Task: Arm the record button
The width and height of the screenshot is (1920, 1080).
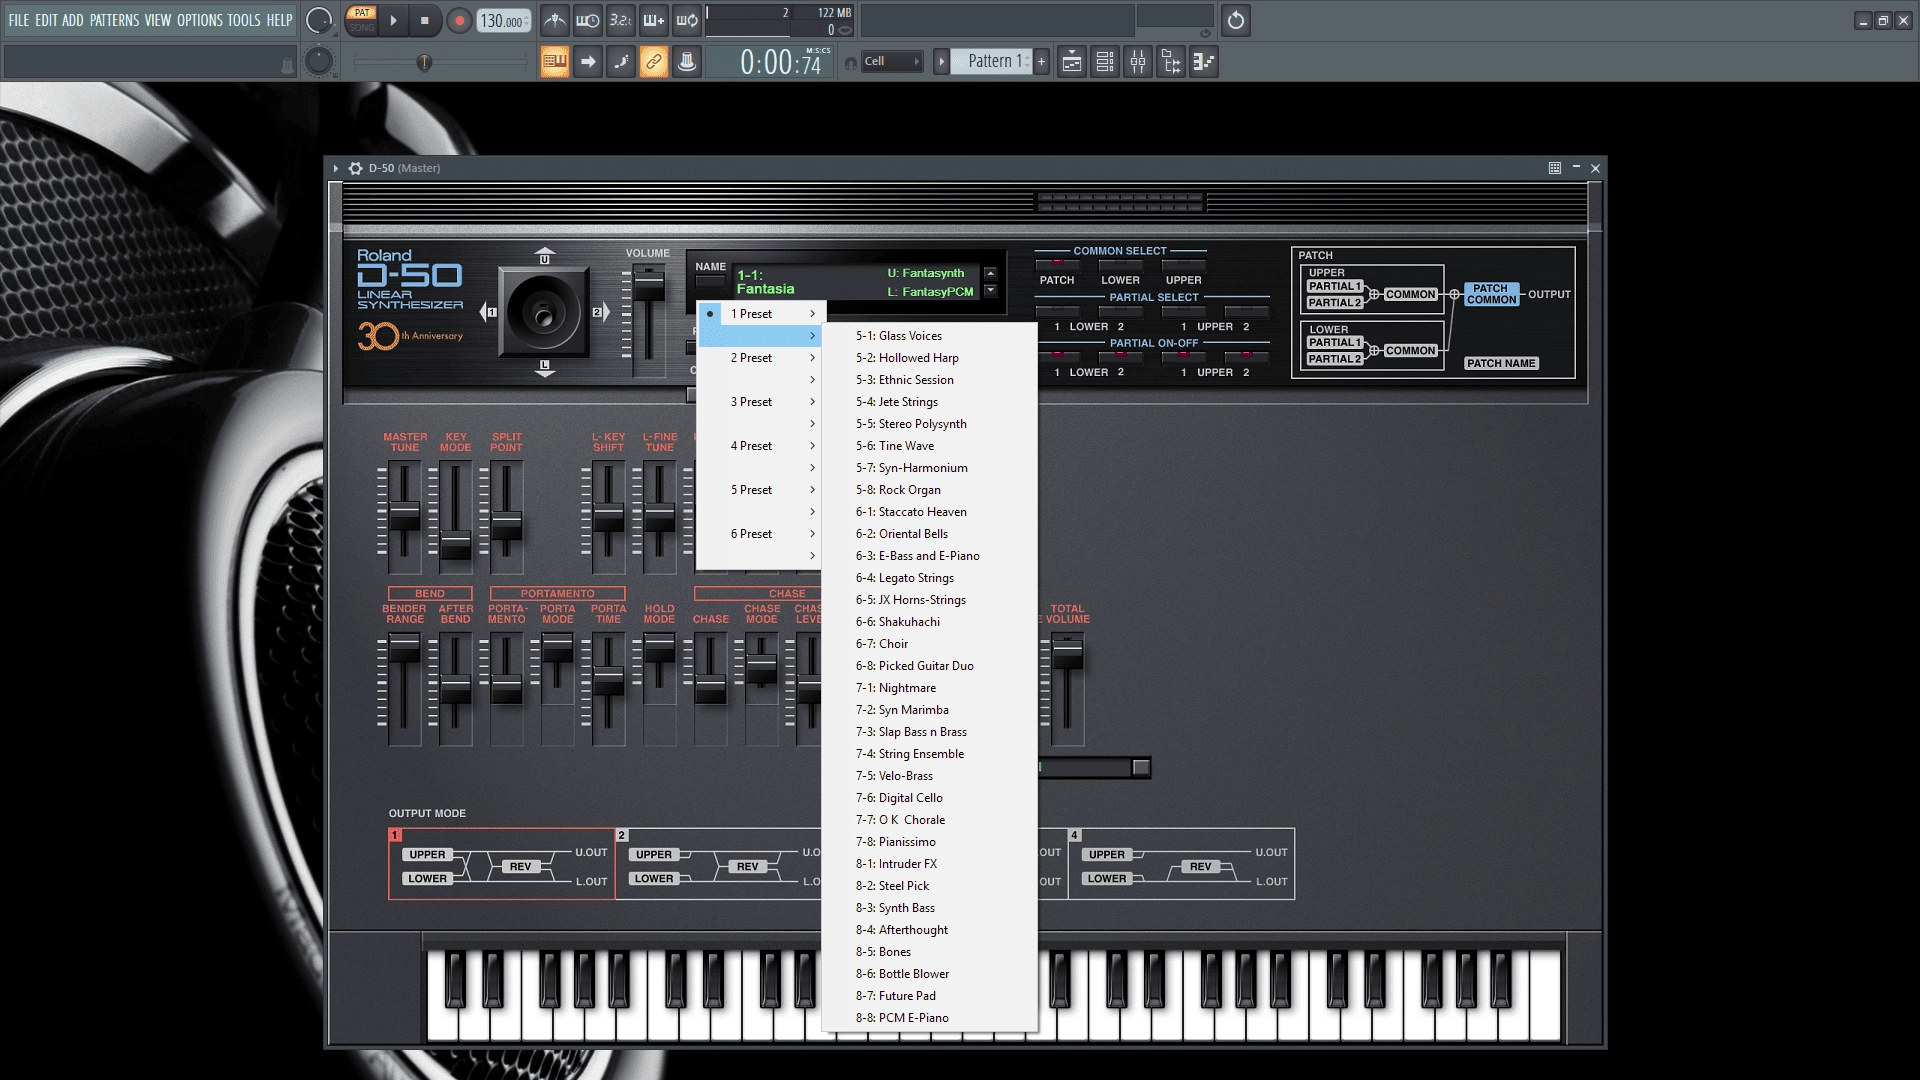Action: click(x=459, y=20)
